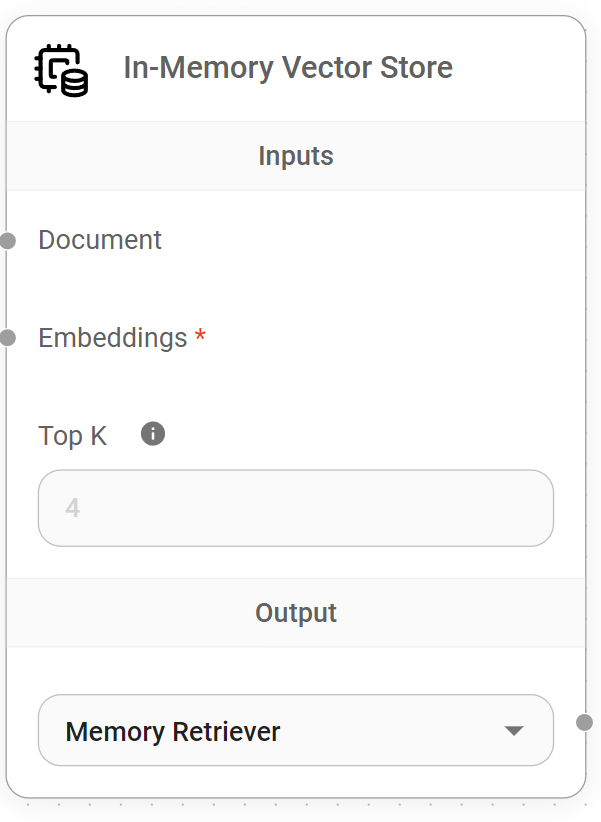Click the Document input label

(100, 240)
